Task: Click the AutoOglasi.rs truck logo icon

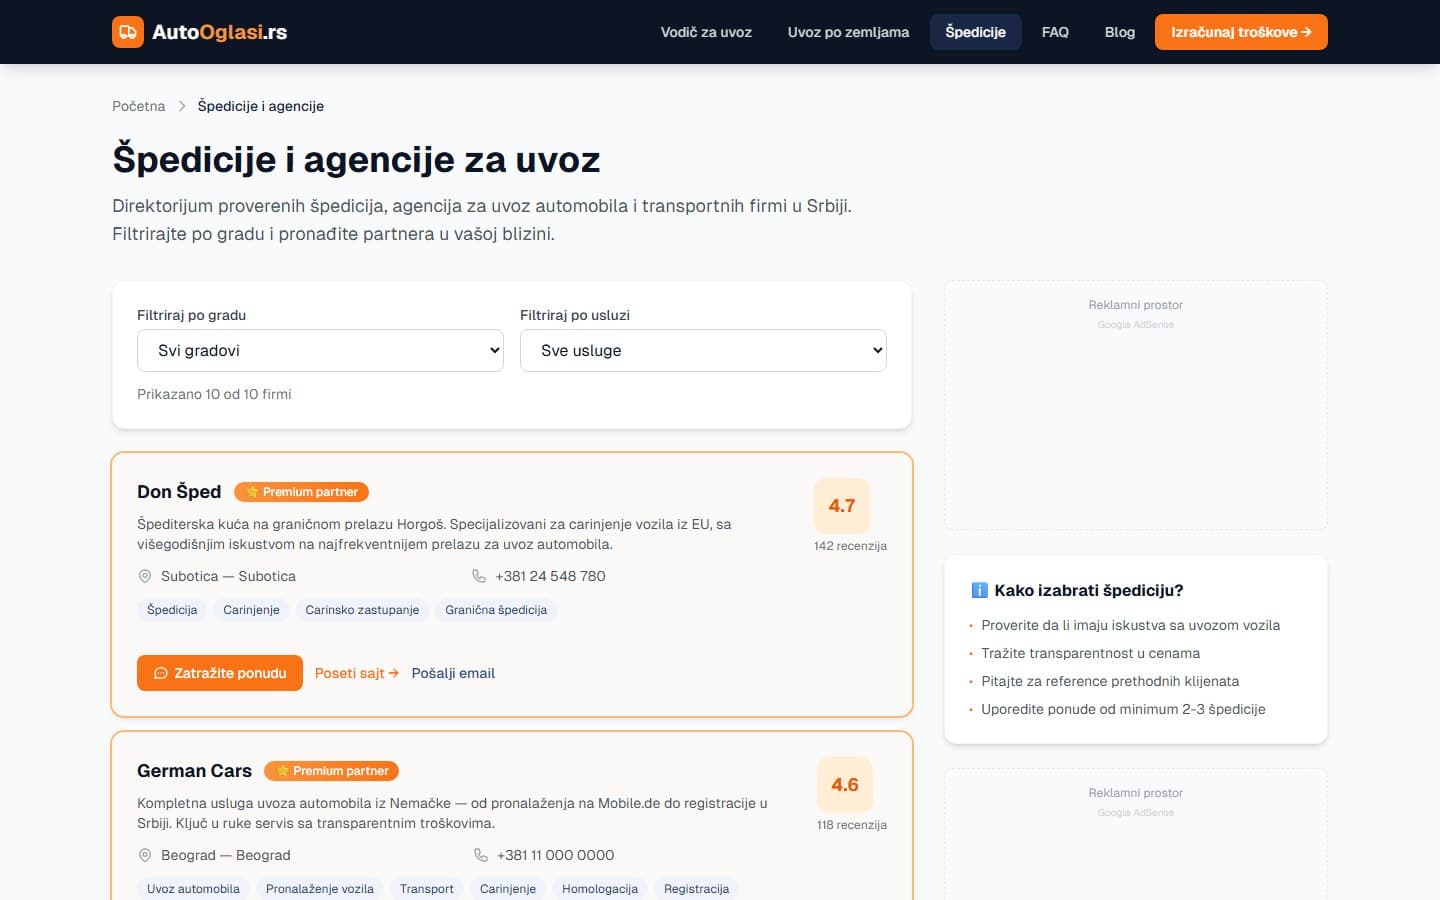Action: (x=128, y=32)
